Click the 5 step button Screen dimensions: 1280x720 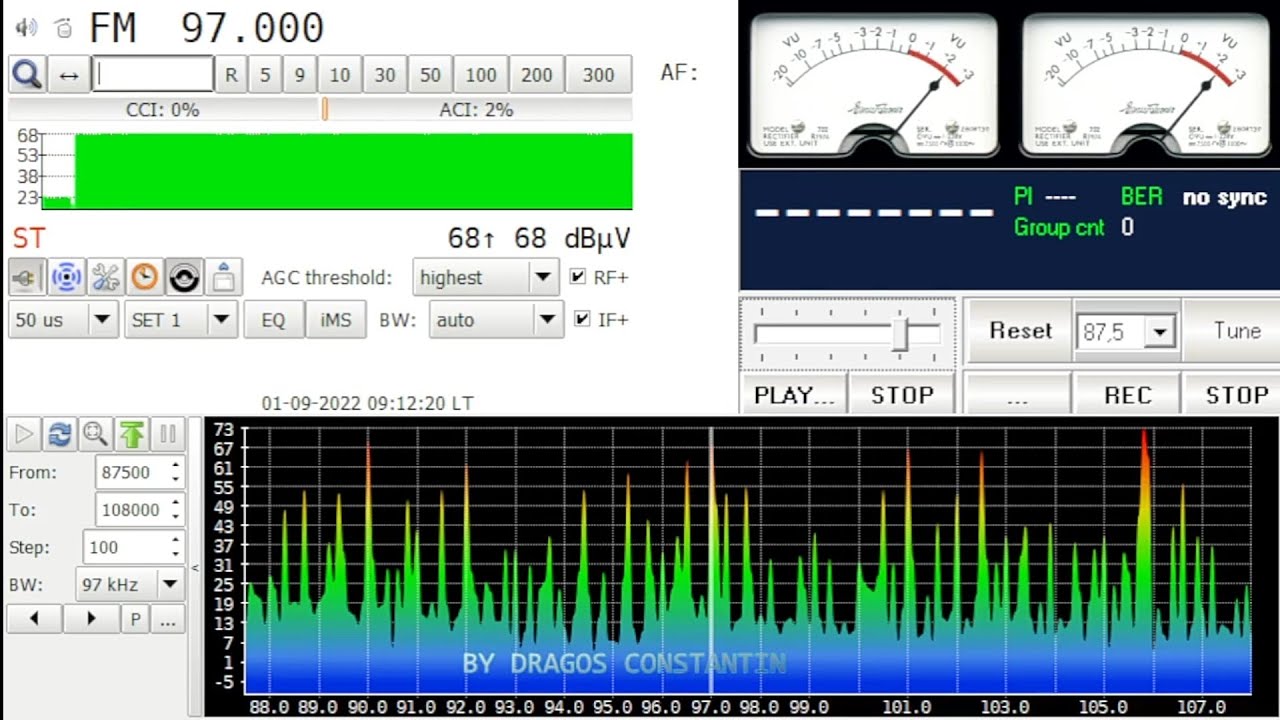[265, 75]
